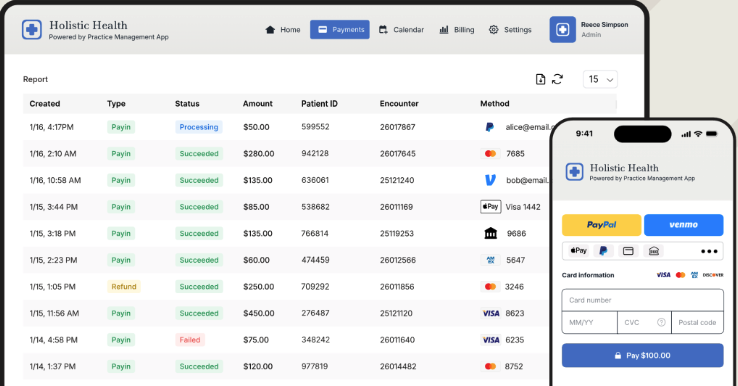Click the 1/14, 4:58 PM created date
This screenshot has height=386, width=738.
click(x=53, y=340)
